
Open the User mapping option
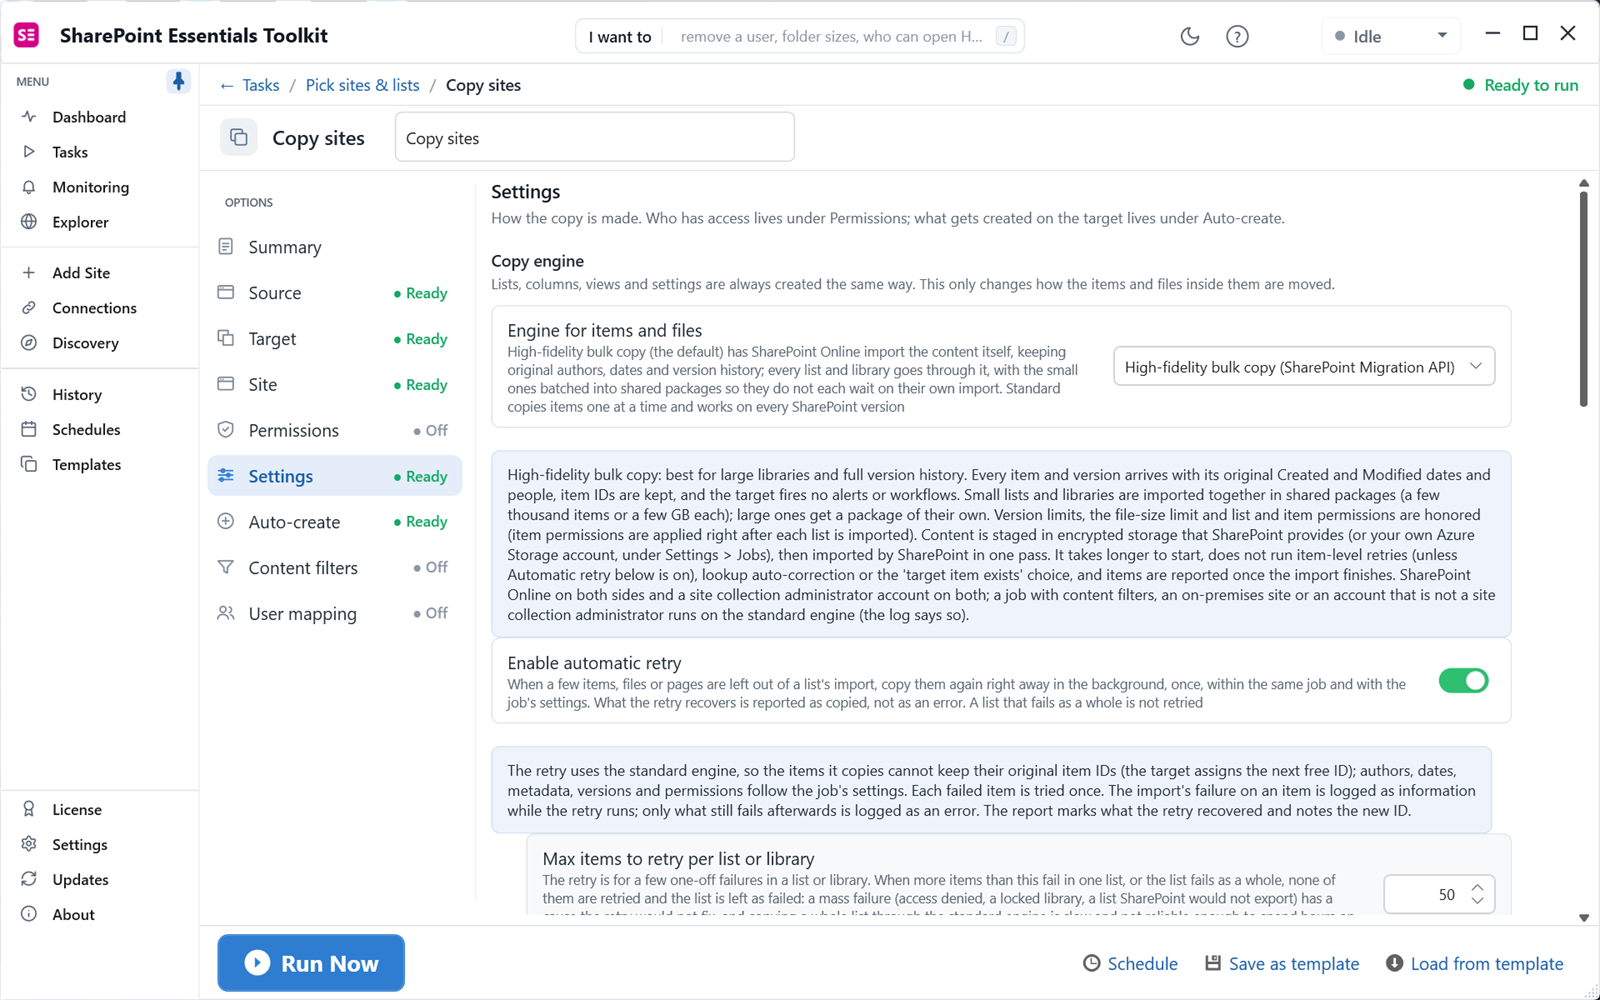(335, 613)
